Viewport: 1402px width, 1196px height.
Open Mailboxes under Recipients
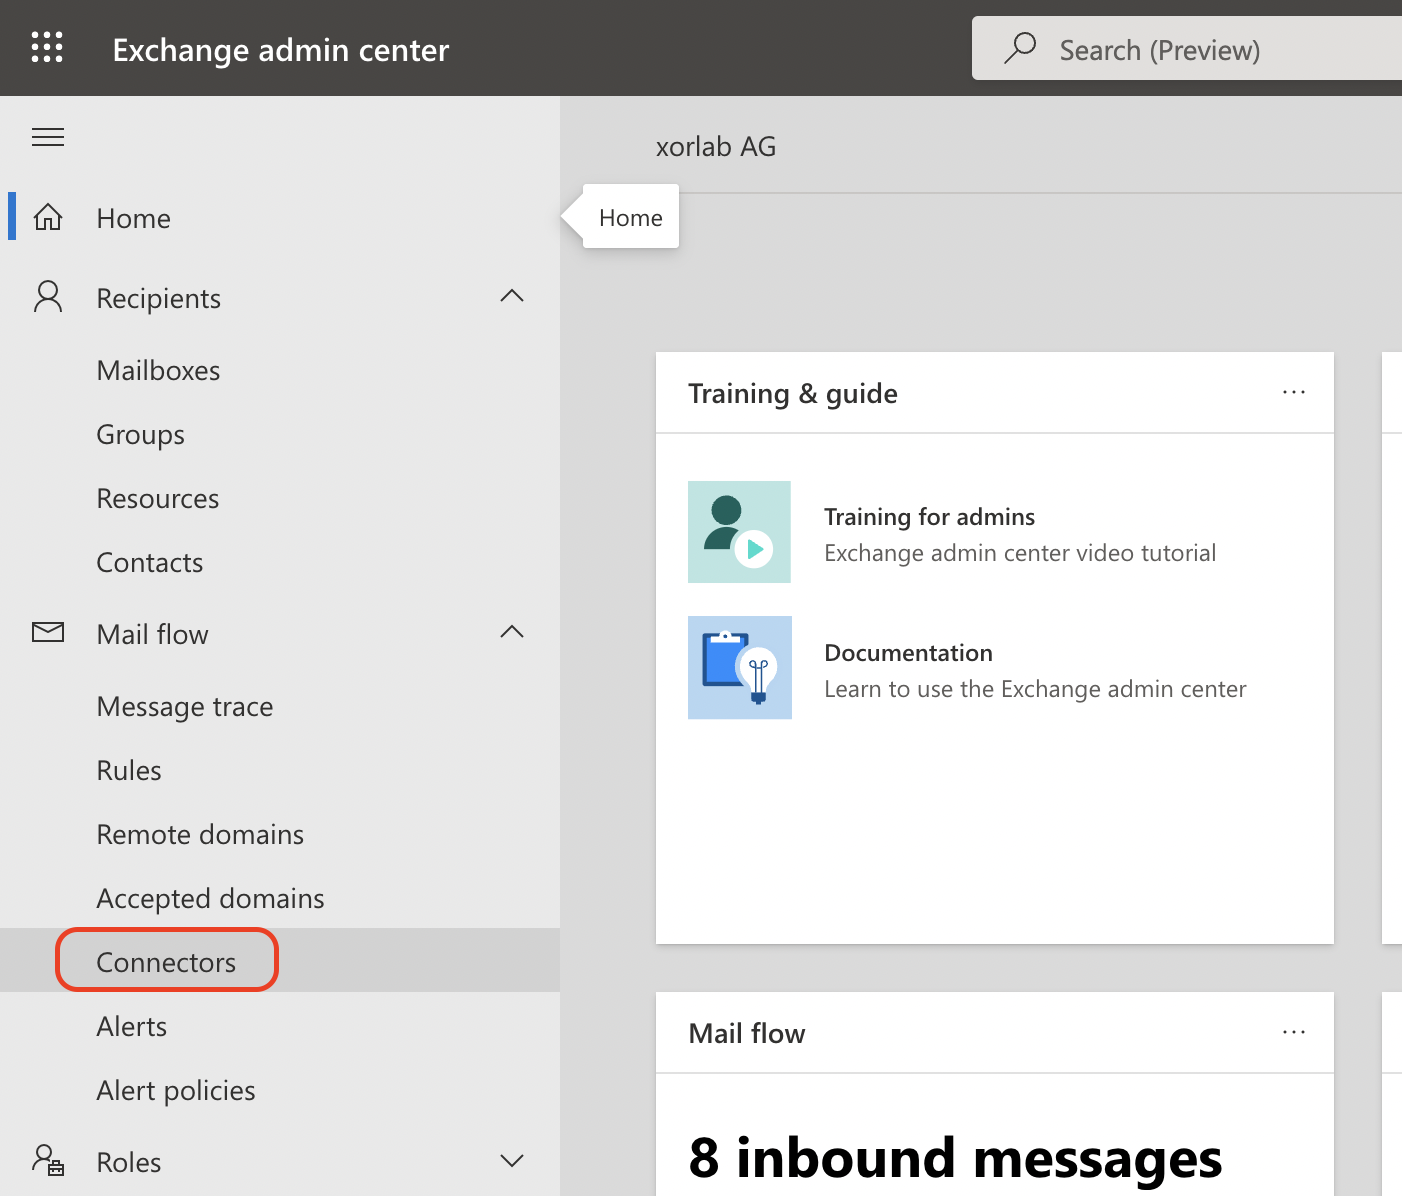tap(158, 371)
